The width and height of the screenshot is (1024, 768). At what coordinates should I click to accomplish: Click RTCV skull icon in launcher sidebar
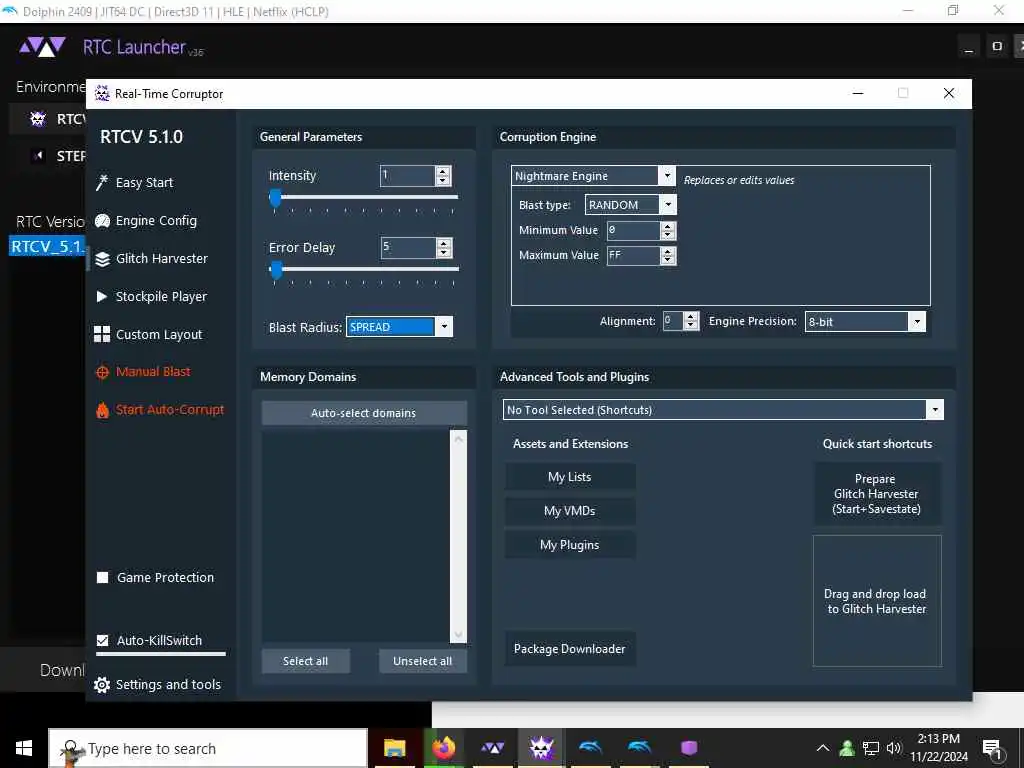(38, 119)
